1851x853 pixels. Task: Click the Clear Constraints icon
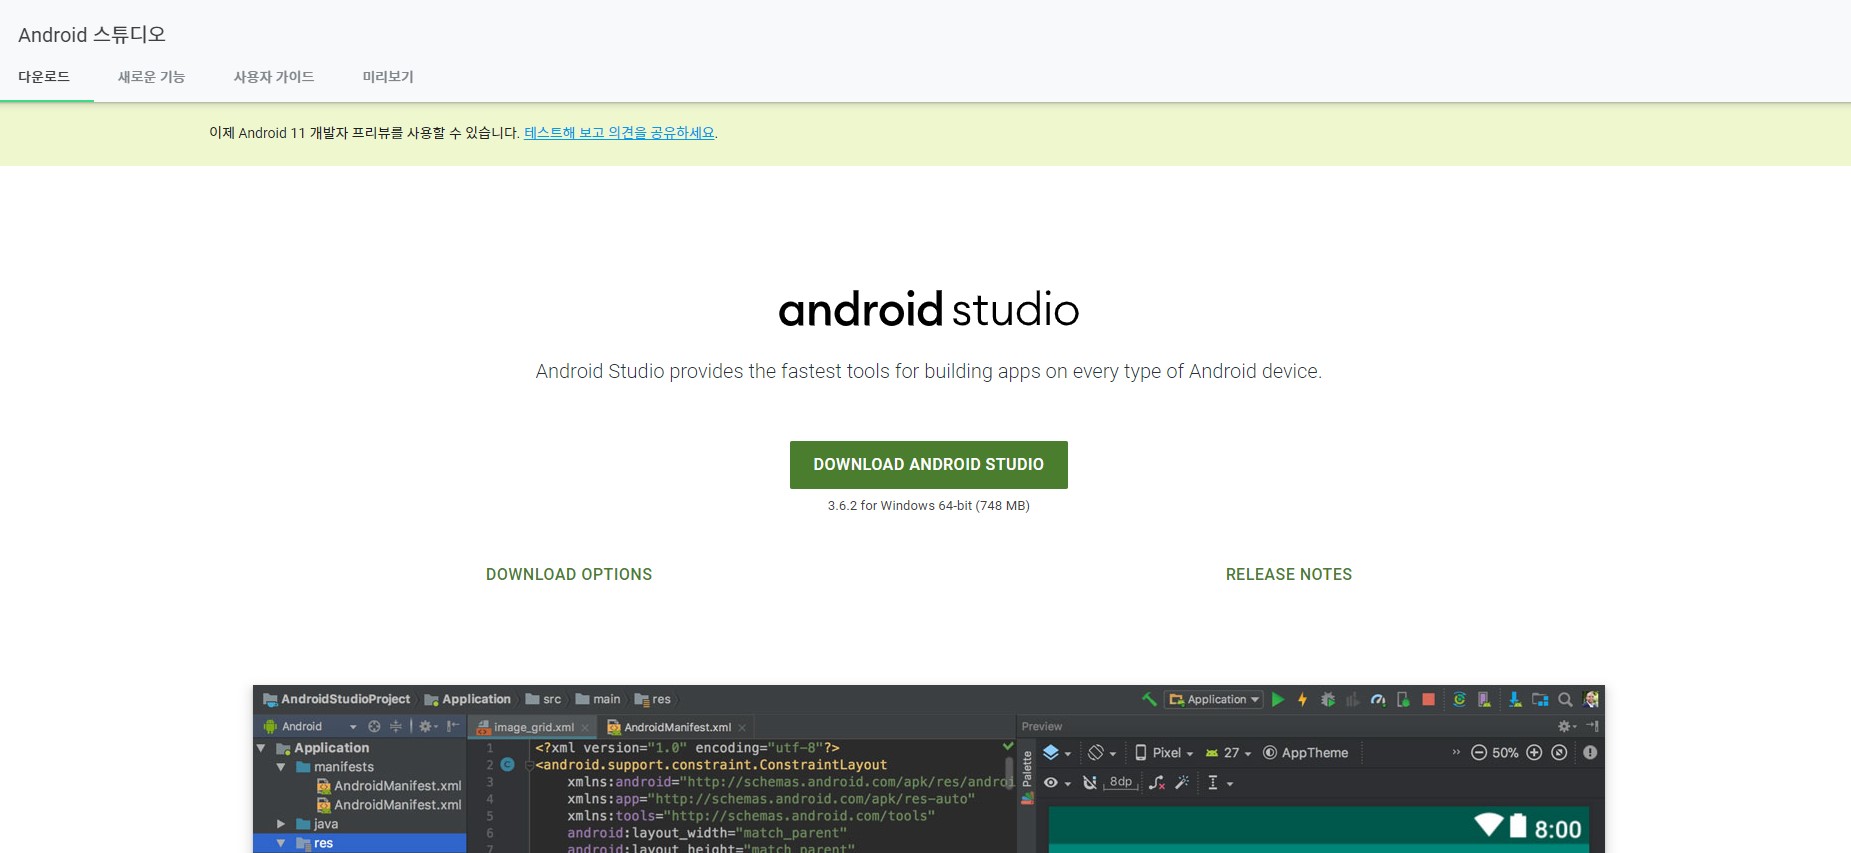[x=1157, y=783]
